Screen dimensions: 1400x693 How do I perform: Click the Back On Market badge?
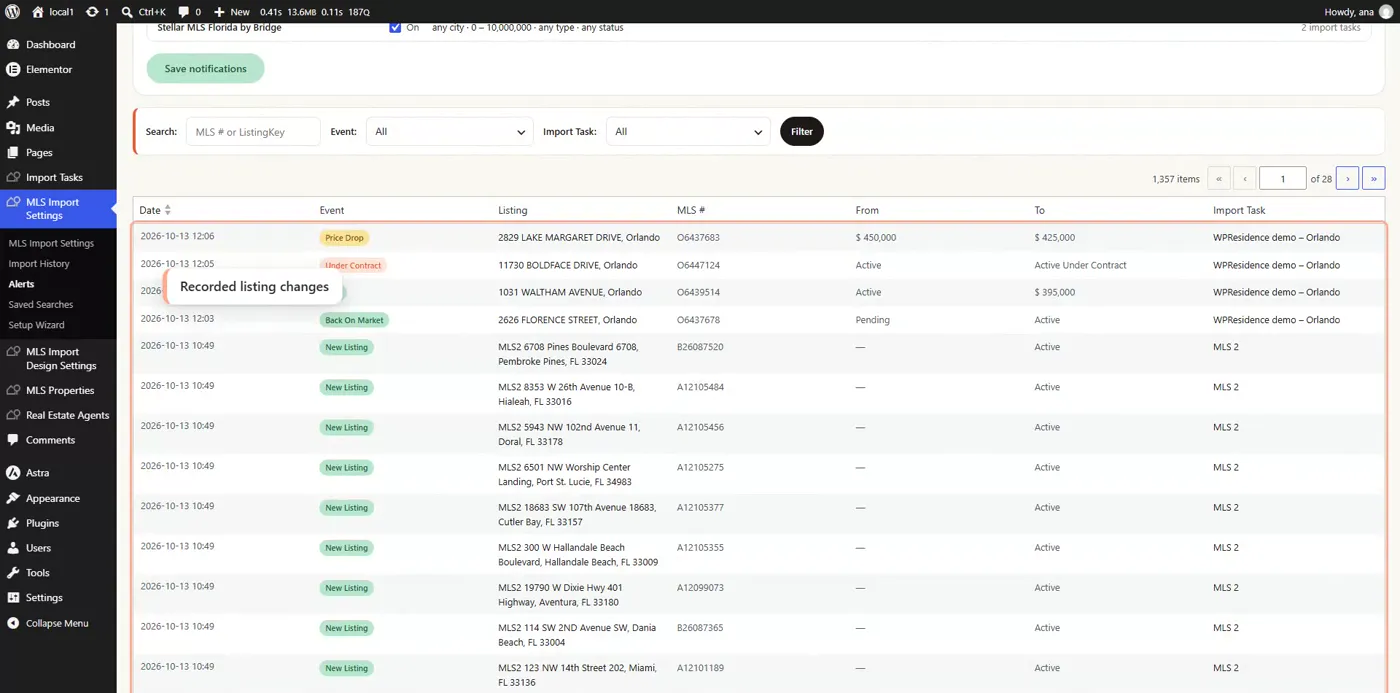(x=354, y=320)
